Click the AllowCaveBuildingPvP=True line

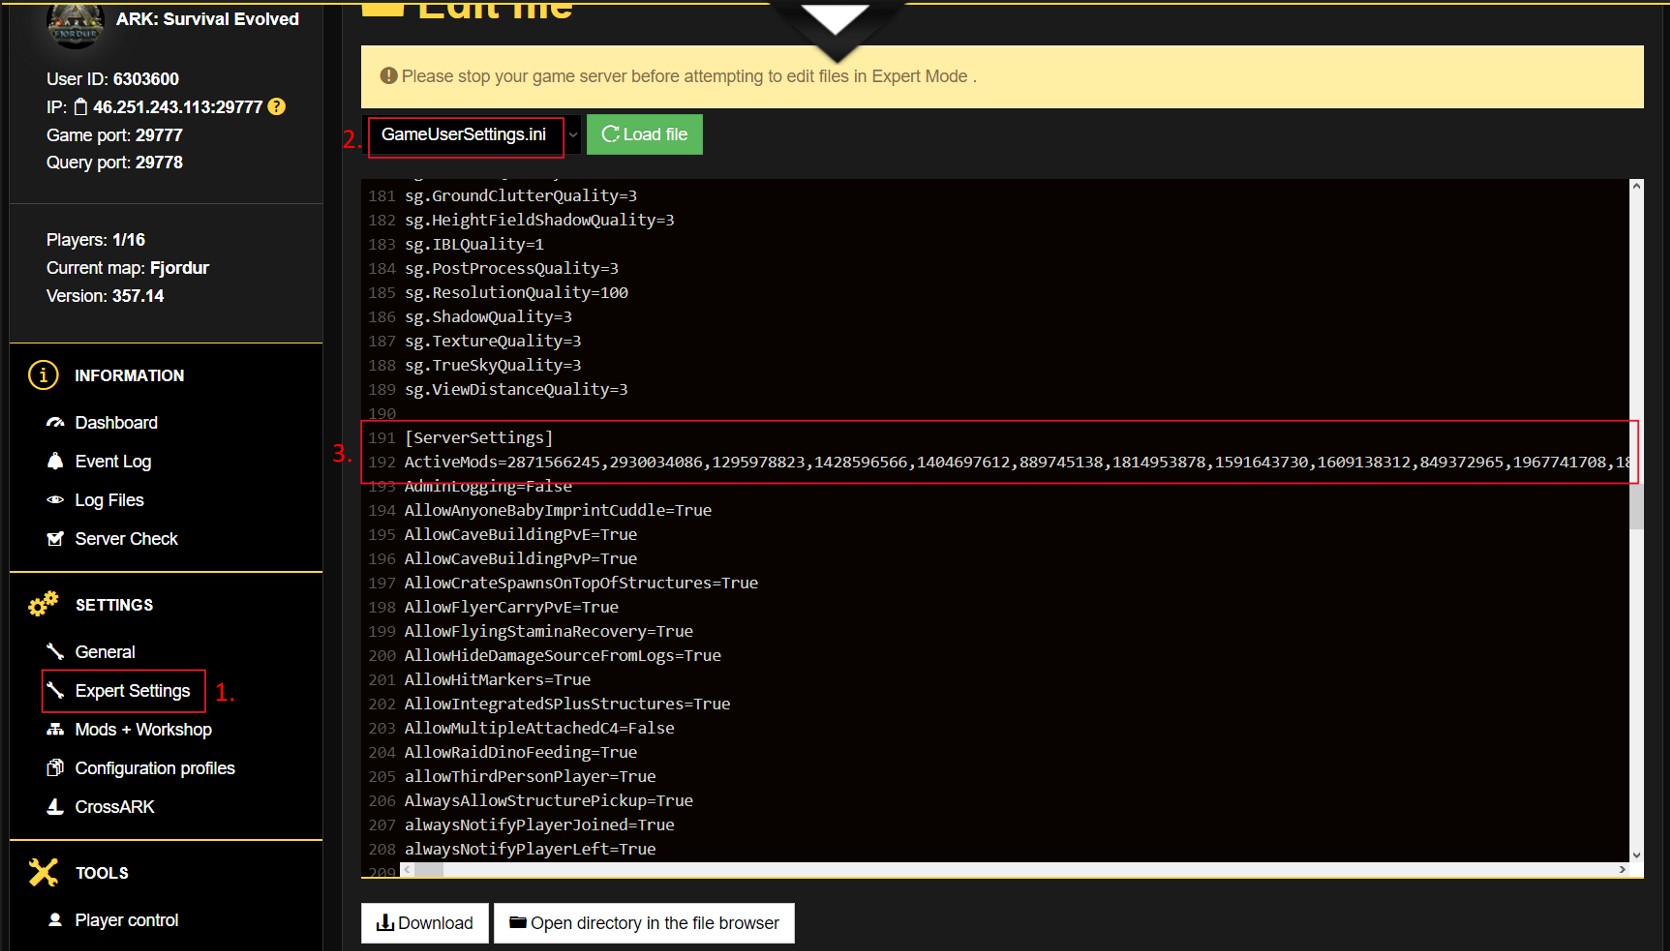pos(521,559)
